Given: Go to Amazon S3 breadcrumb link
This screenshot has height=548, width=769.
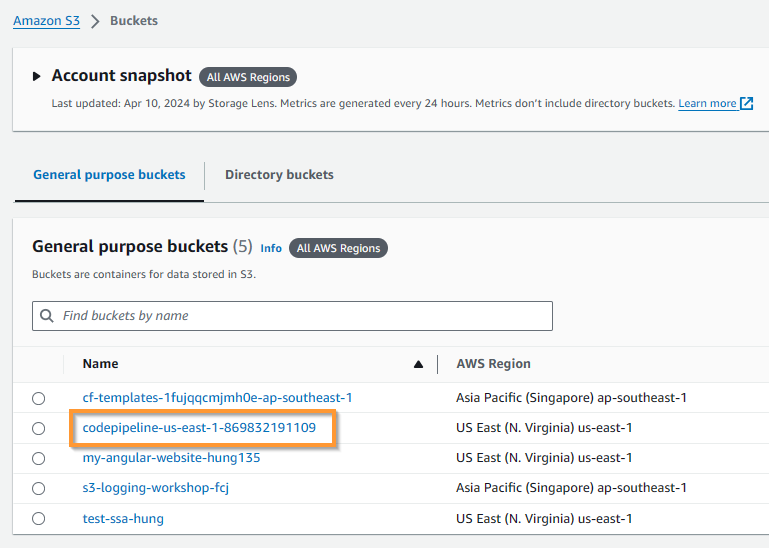Looking at the screenshot, I should pos(47,21).
